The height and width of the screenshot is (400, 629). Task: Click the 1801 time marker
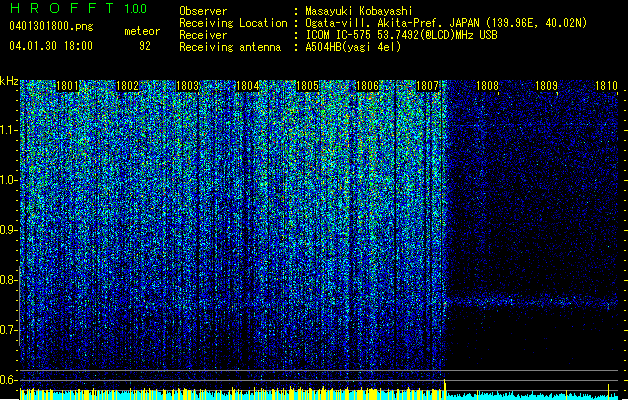click(67, 86)
